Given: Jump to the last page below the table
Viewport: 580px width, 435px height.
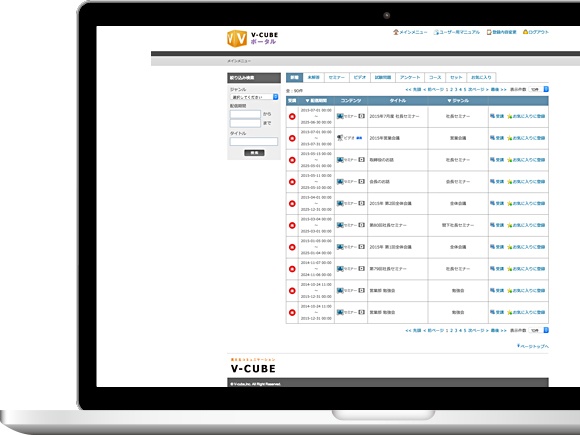Looking at the screenshot, I should coord(498,330).
